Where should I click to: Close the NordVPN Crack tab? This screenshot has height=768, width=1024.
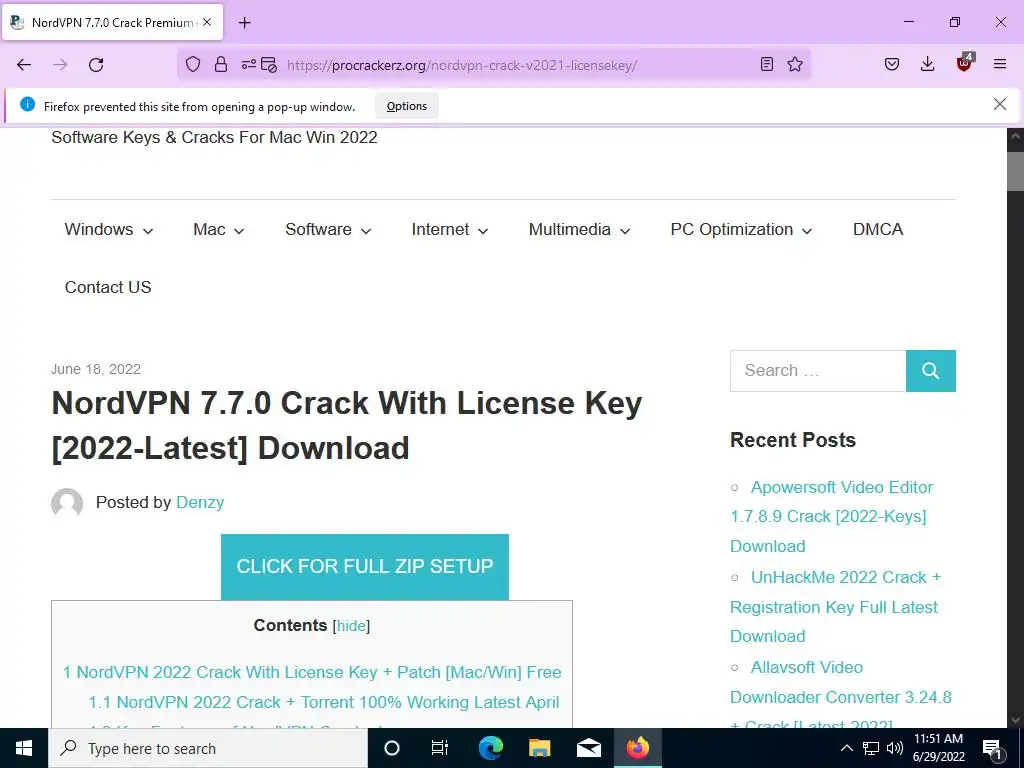(207, 22)
